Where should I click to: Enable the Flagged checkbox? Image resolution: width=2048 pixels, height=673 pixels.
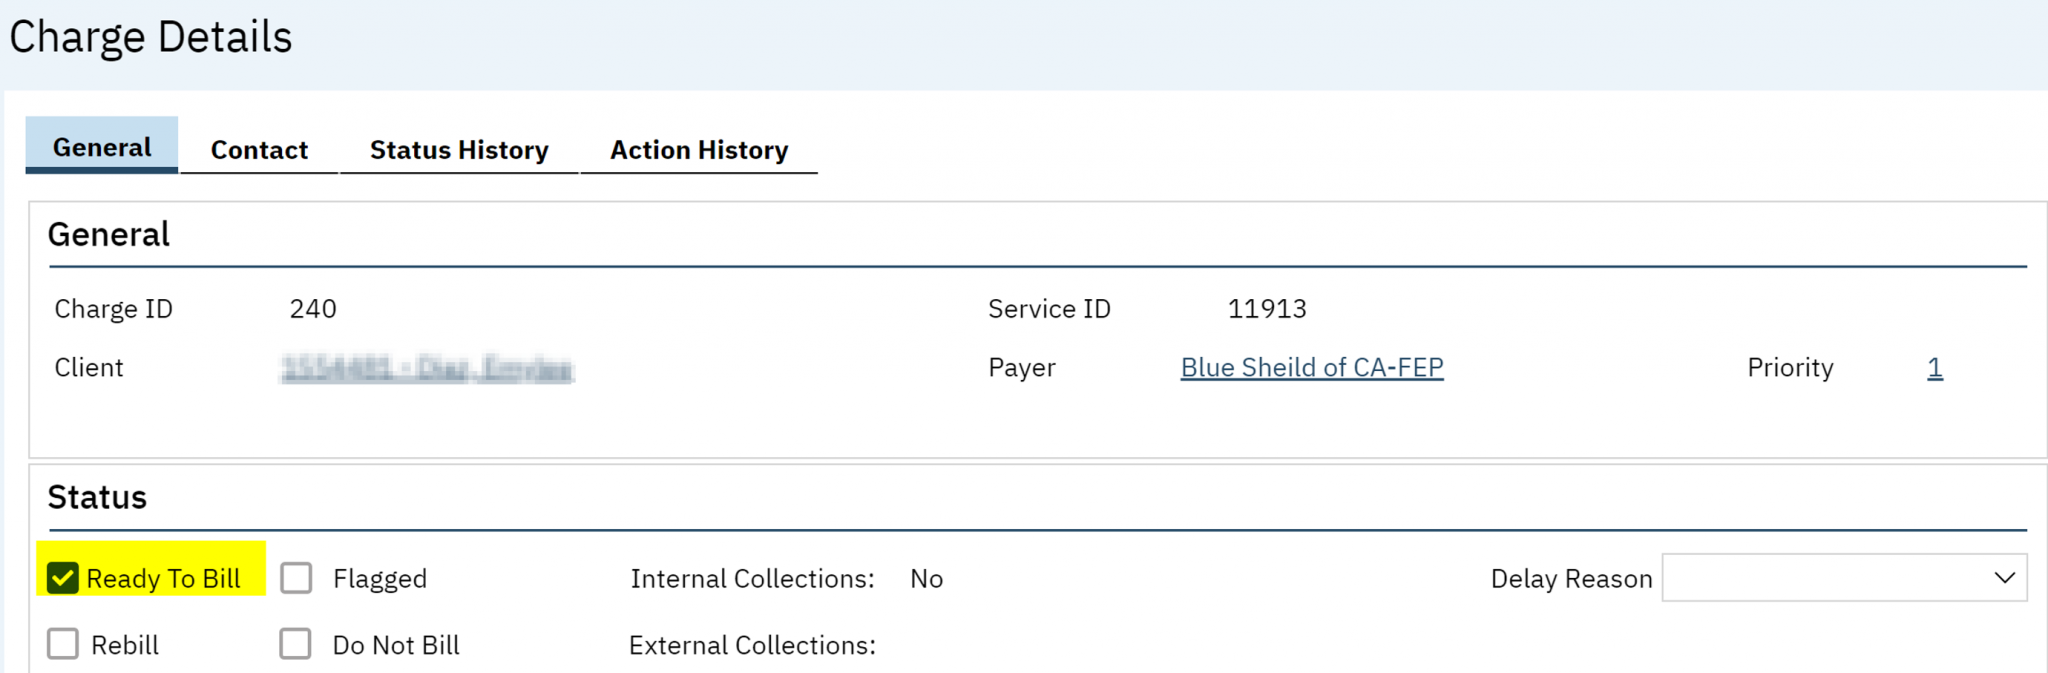tap(296, 578)
